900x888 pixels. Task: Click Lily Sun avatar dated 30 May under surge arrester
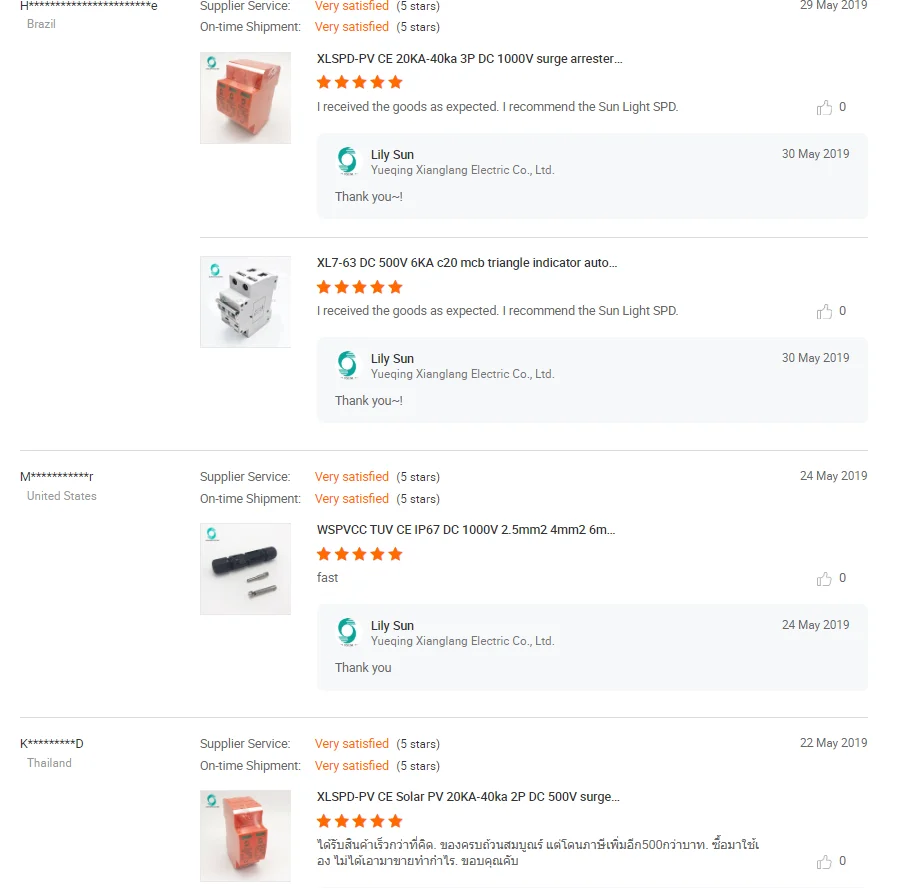click(x=347, y=161)
